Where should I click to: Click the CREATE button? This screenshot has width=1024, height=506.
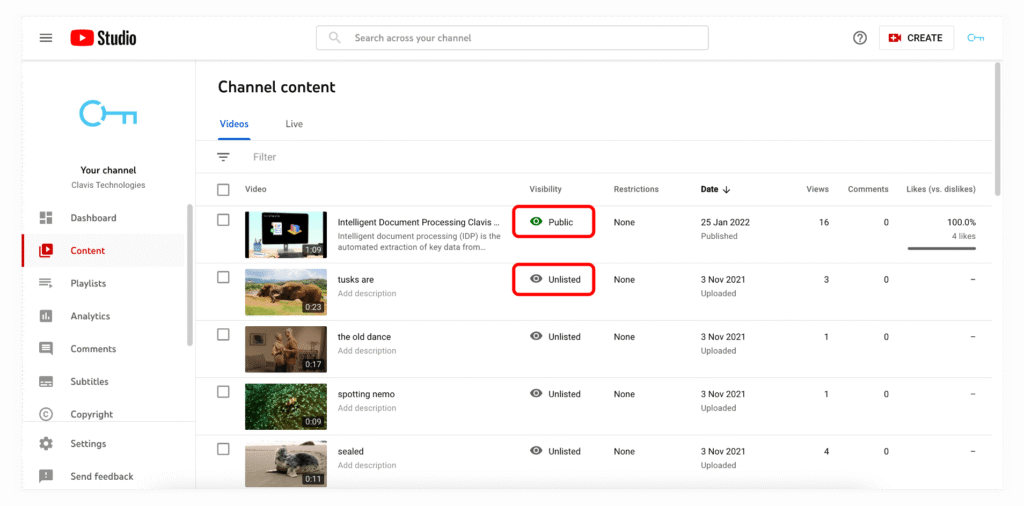(916, 38)
